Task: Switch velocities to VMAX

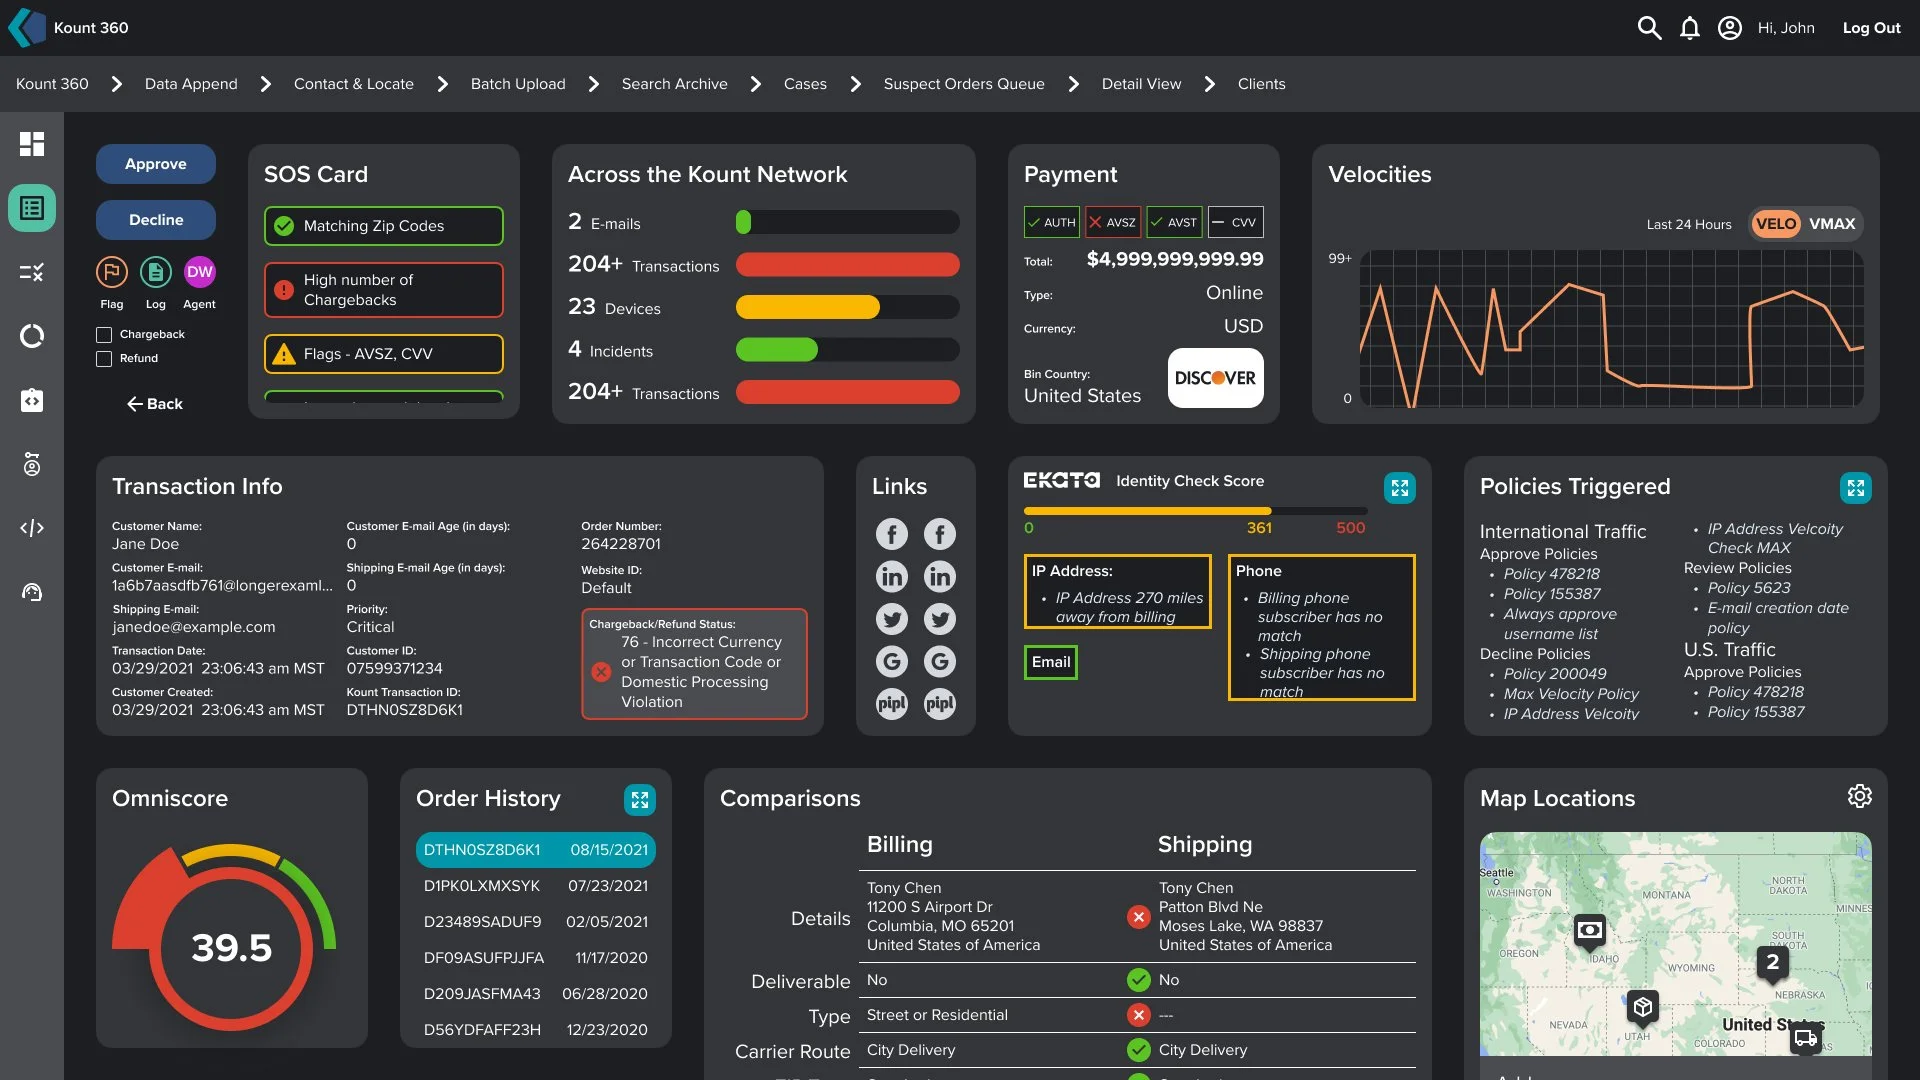Action: click(1832, 224)
